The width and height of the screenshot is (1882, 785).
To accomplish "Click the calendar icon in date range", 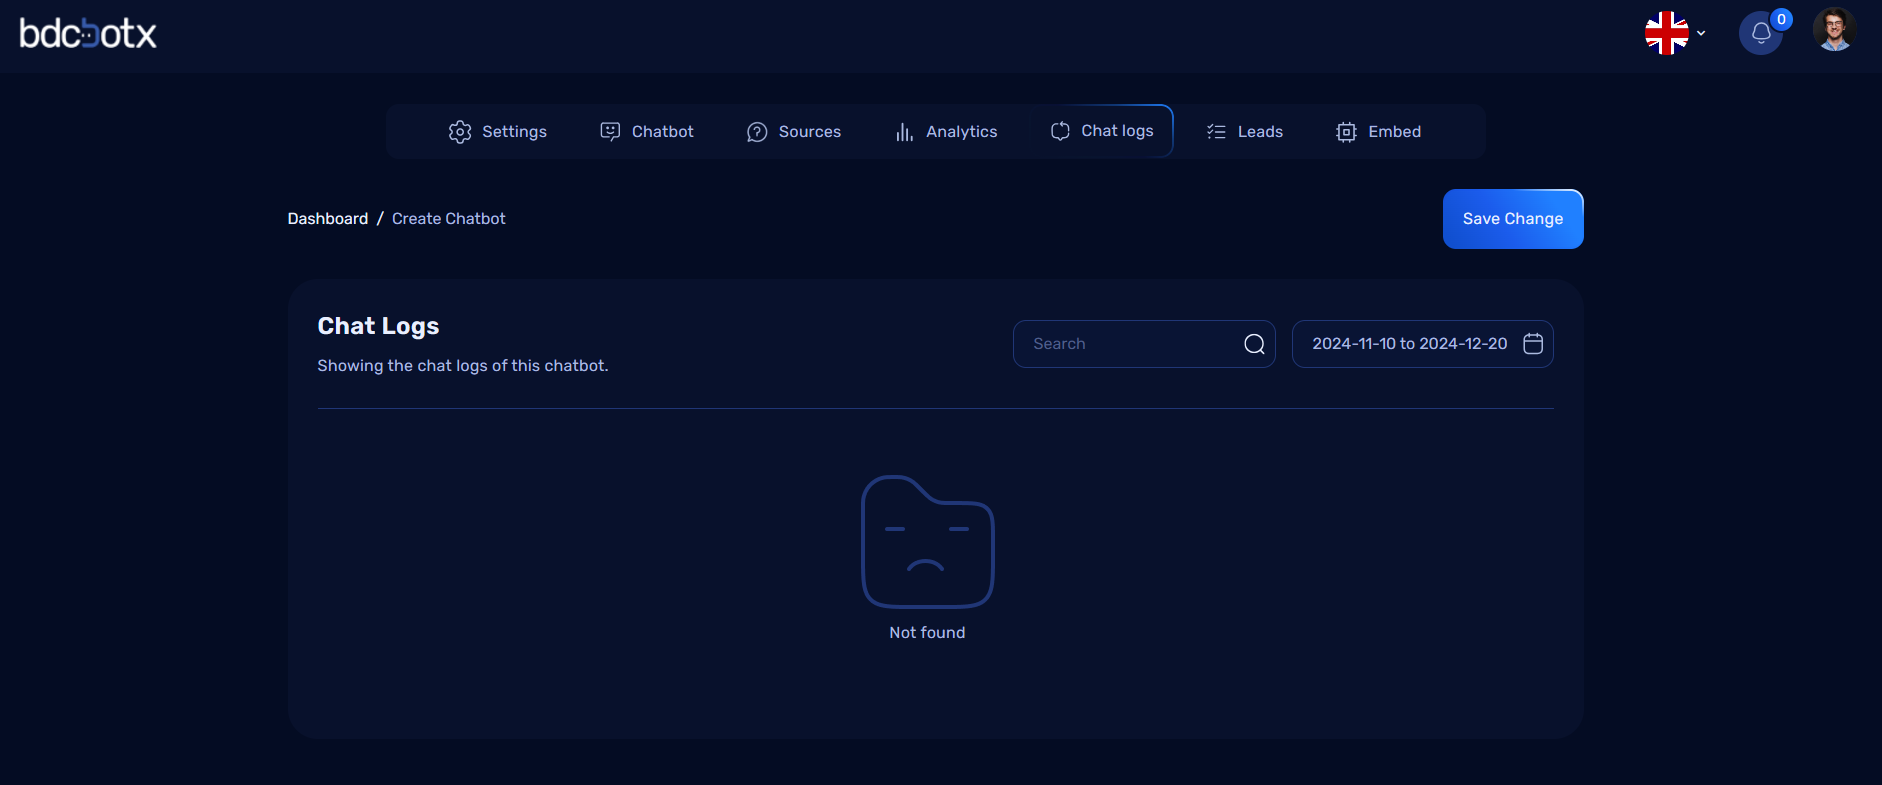I will pos(1532,344).
